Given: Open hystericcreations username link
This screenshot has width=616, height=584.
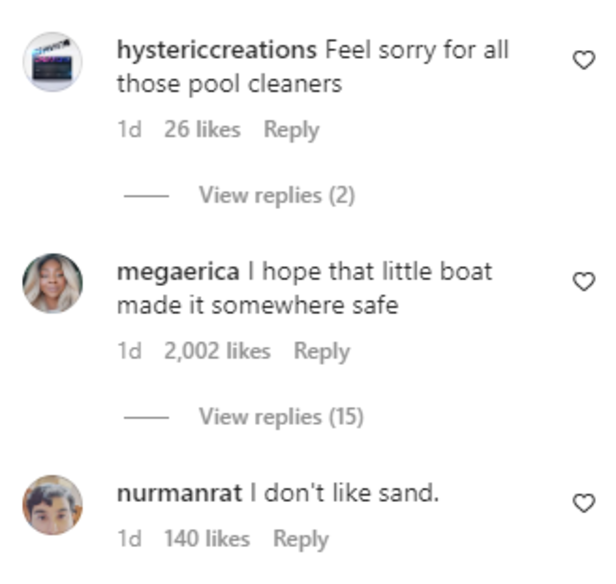Looking at the screenshot, I should click(x=216, y=49).
